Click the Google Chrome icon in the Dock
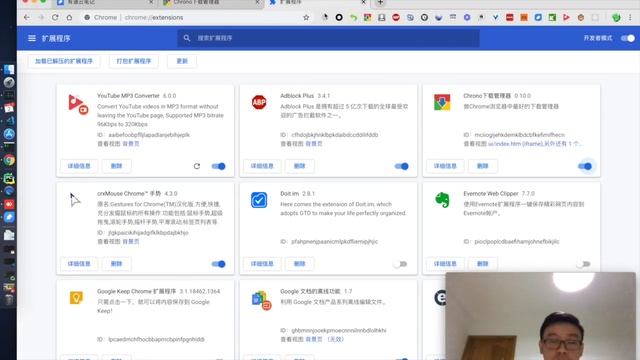Screen dimensions: 640x360 pos(9,160)
